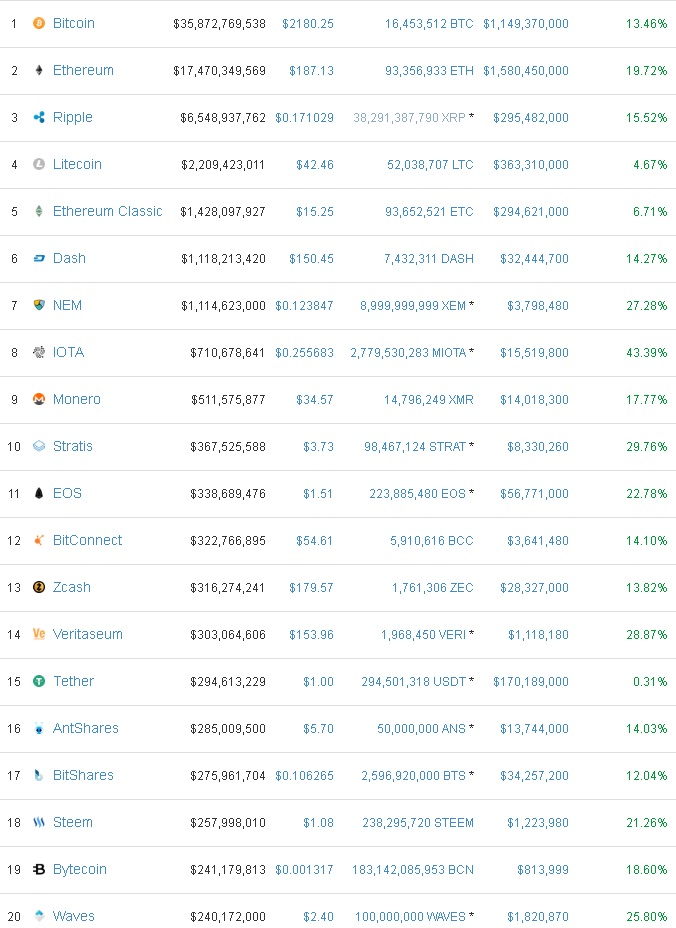Click the Bitcoin coin icon
Image resolution: width=676 pixels, height=928 pixels.
(x=39, y=23)
